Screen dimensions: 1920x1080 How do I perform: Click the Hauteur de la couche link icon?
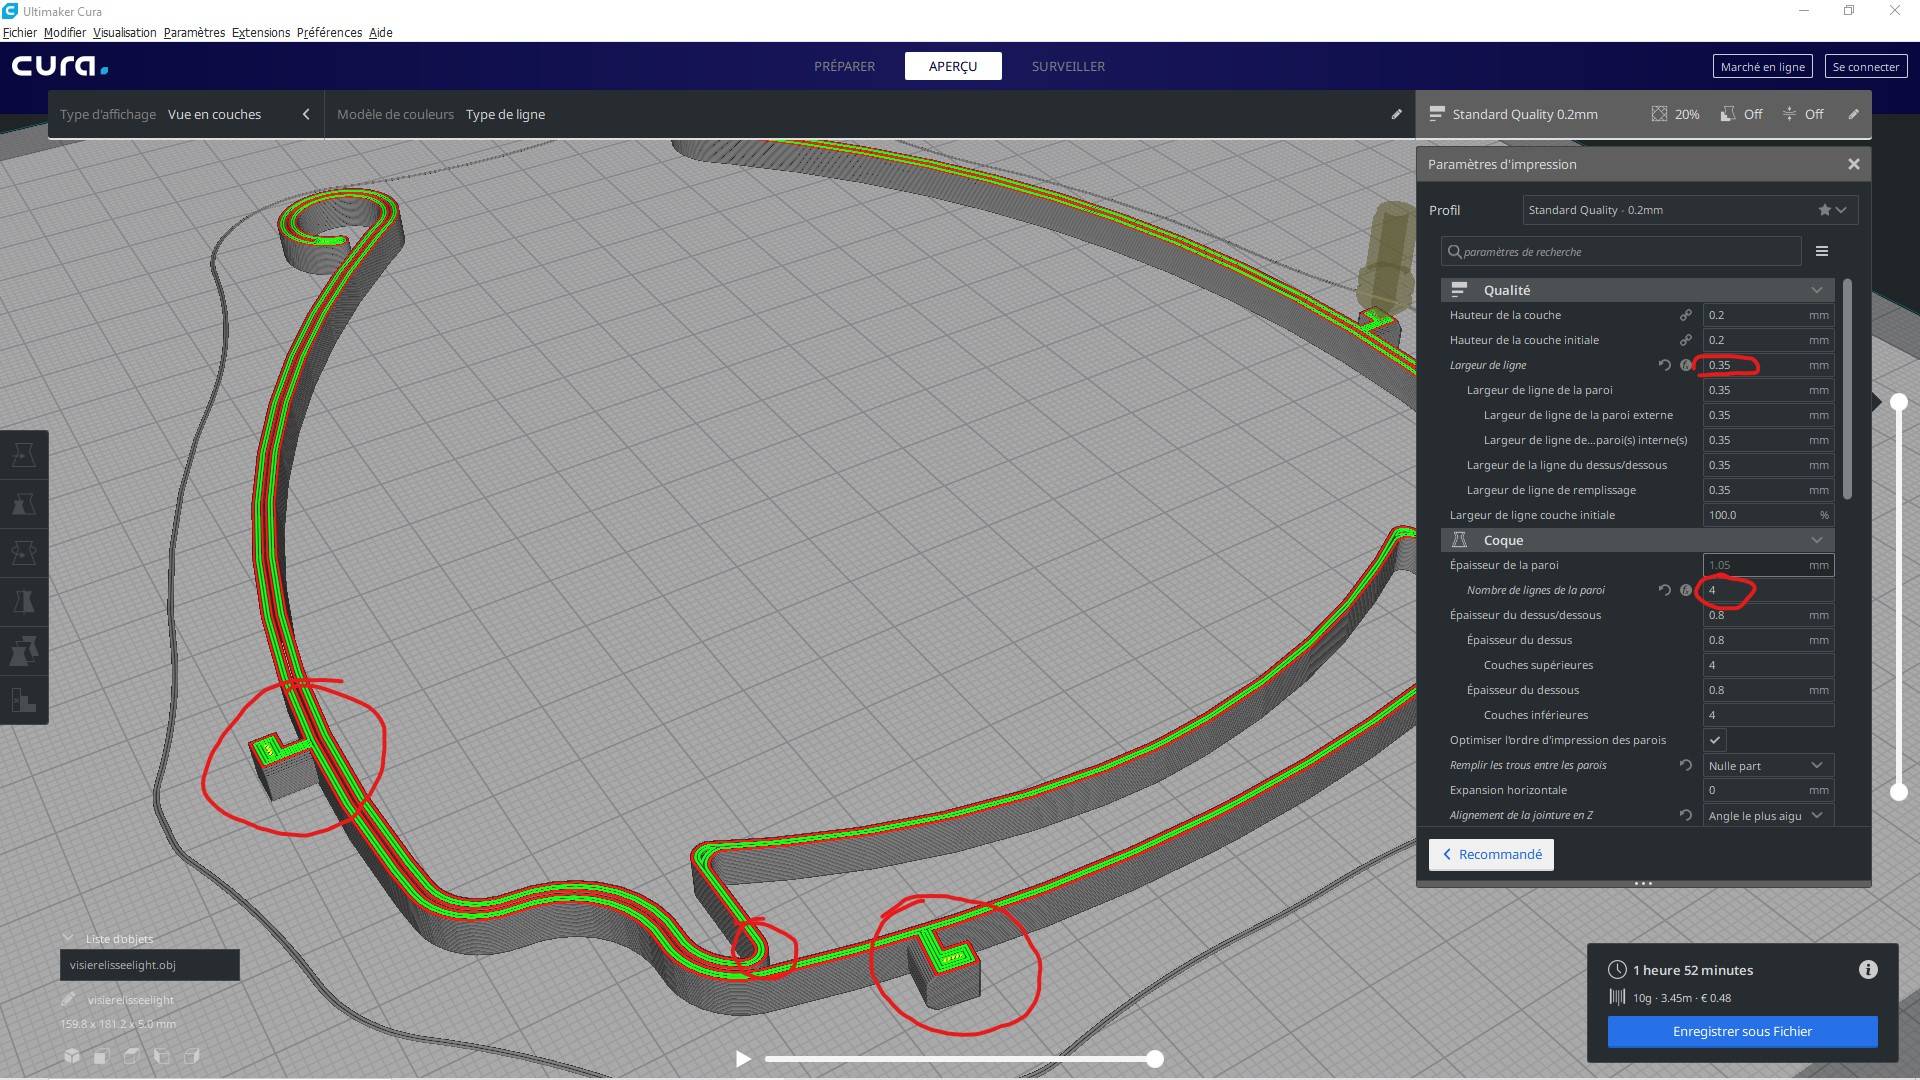(1686, 315)
